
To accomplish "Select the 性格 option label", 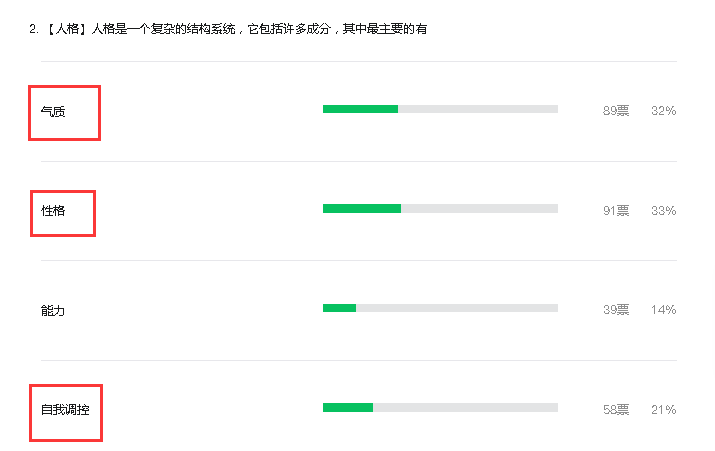I will coord(53,211).
